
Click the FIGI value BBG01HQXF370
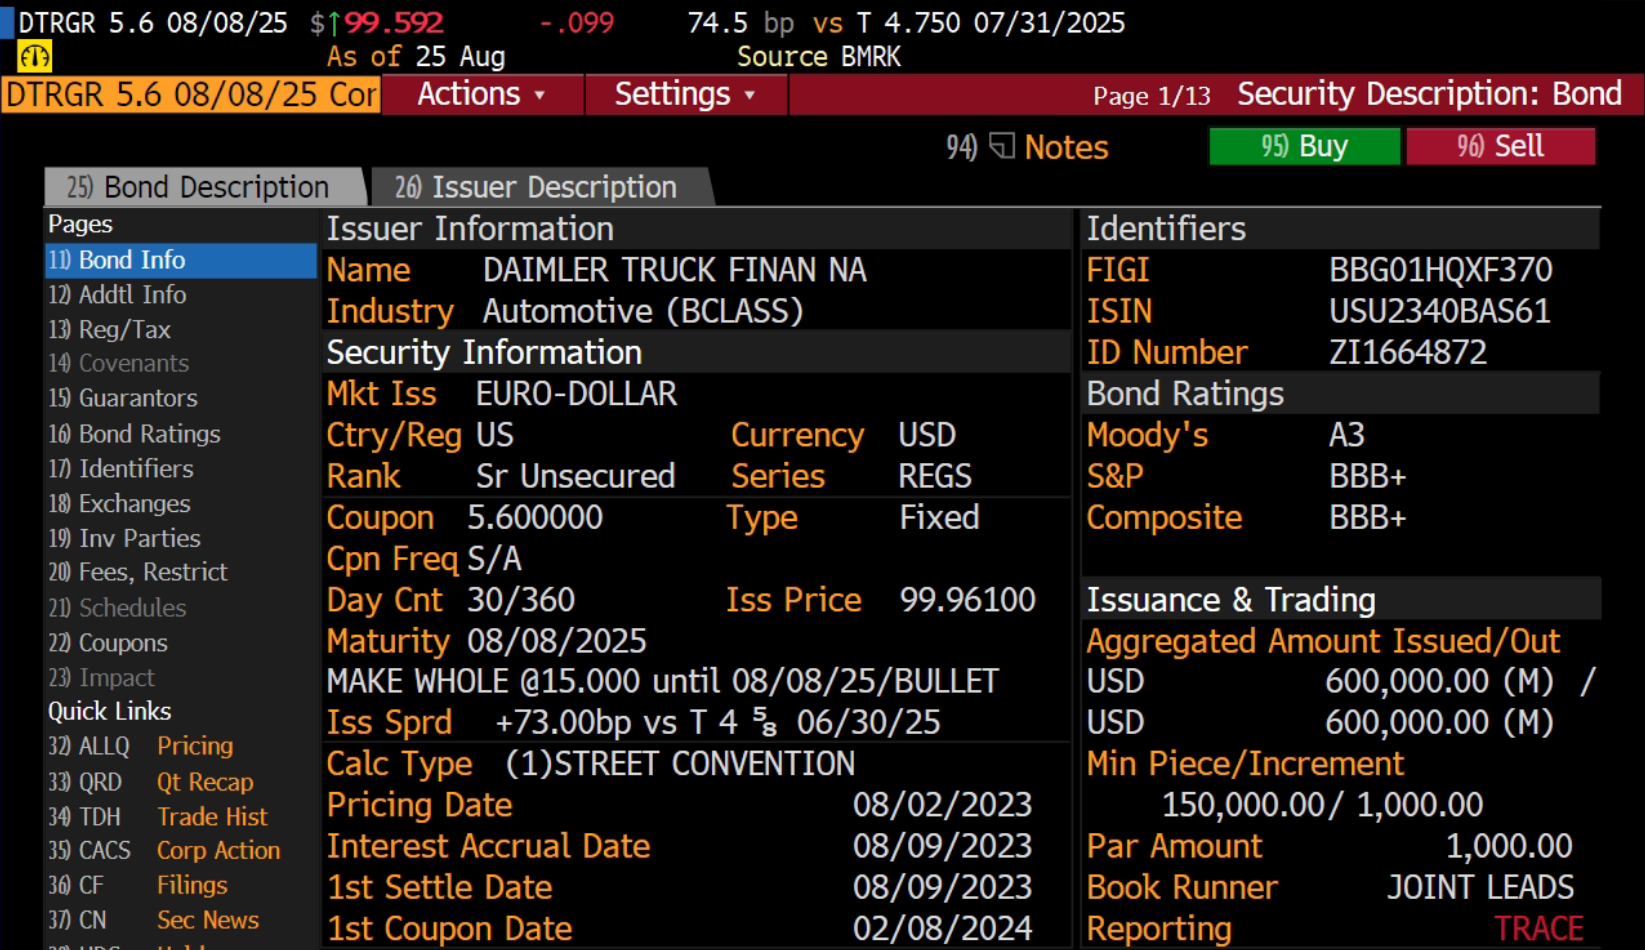point(1440,270)
